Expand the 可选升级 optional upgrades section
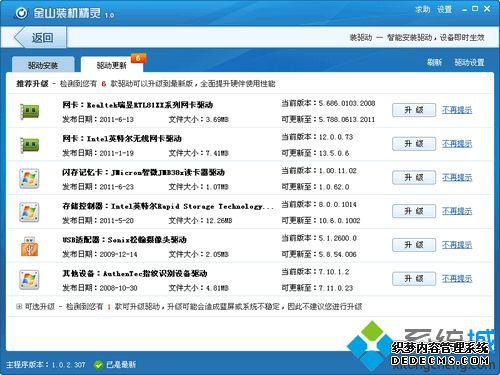Image resolution: width=500 pixels, height=375 pixels. 19,306
